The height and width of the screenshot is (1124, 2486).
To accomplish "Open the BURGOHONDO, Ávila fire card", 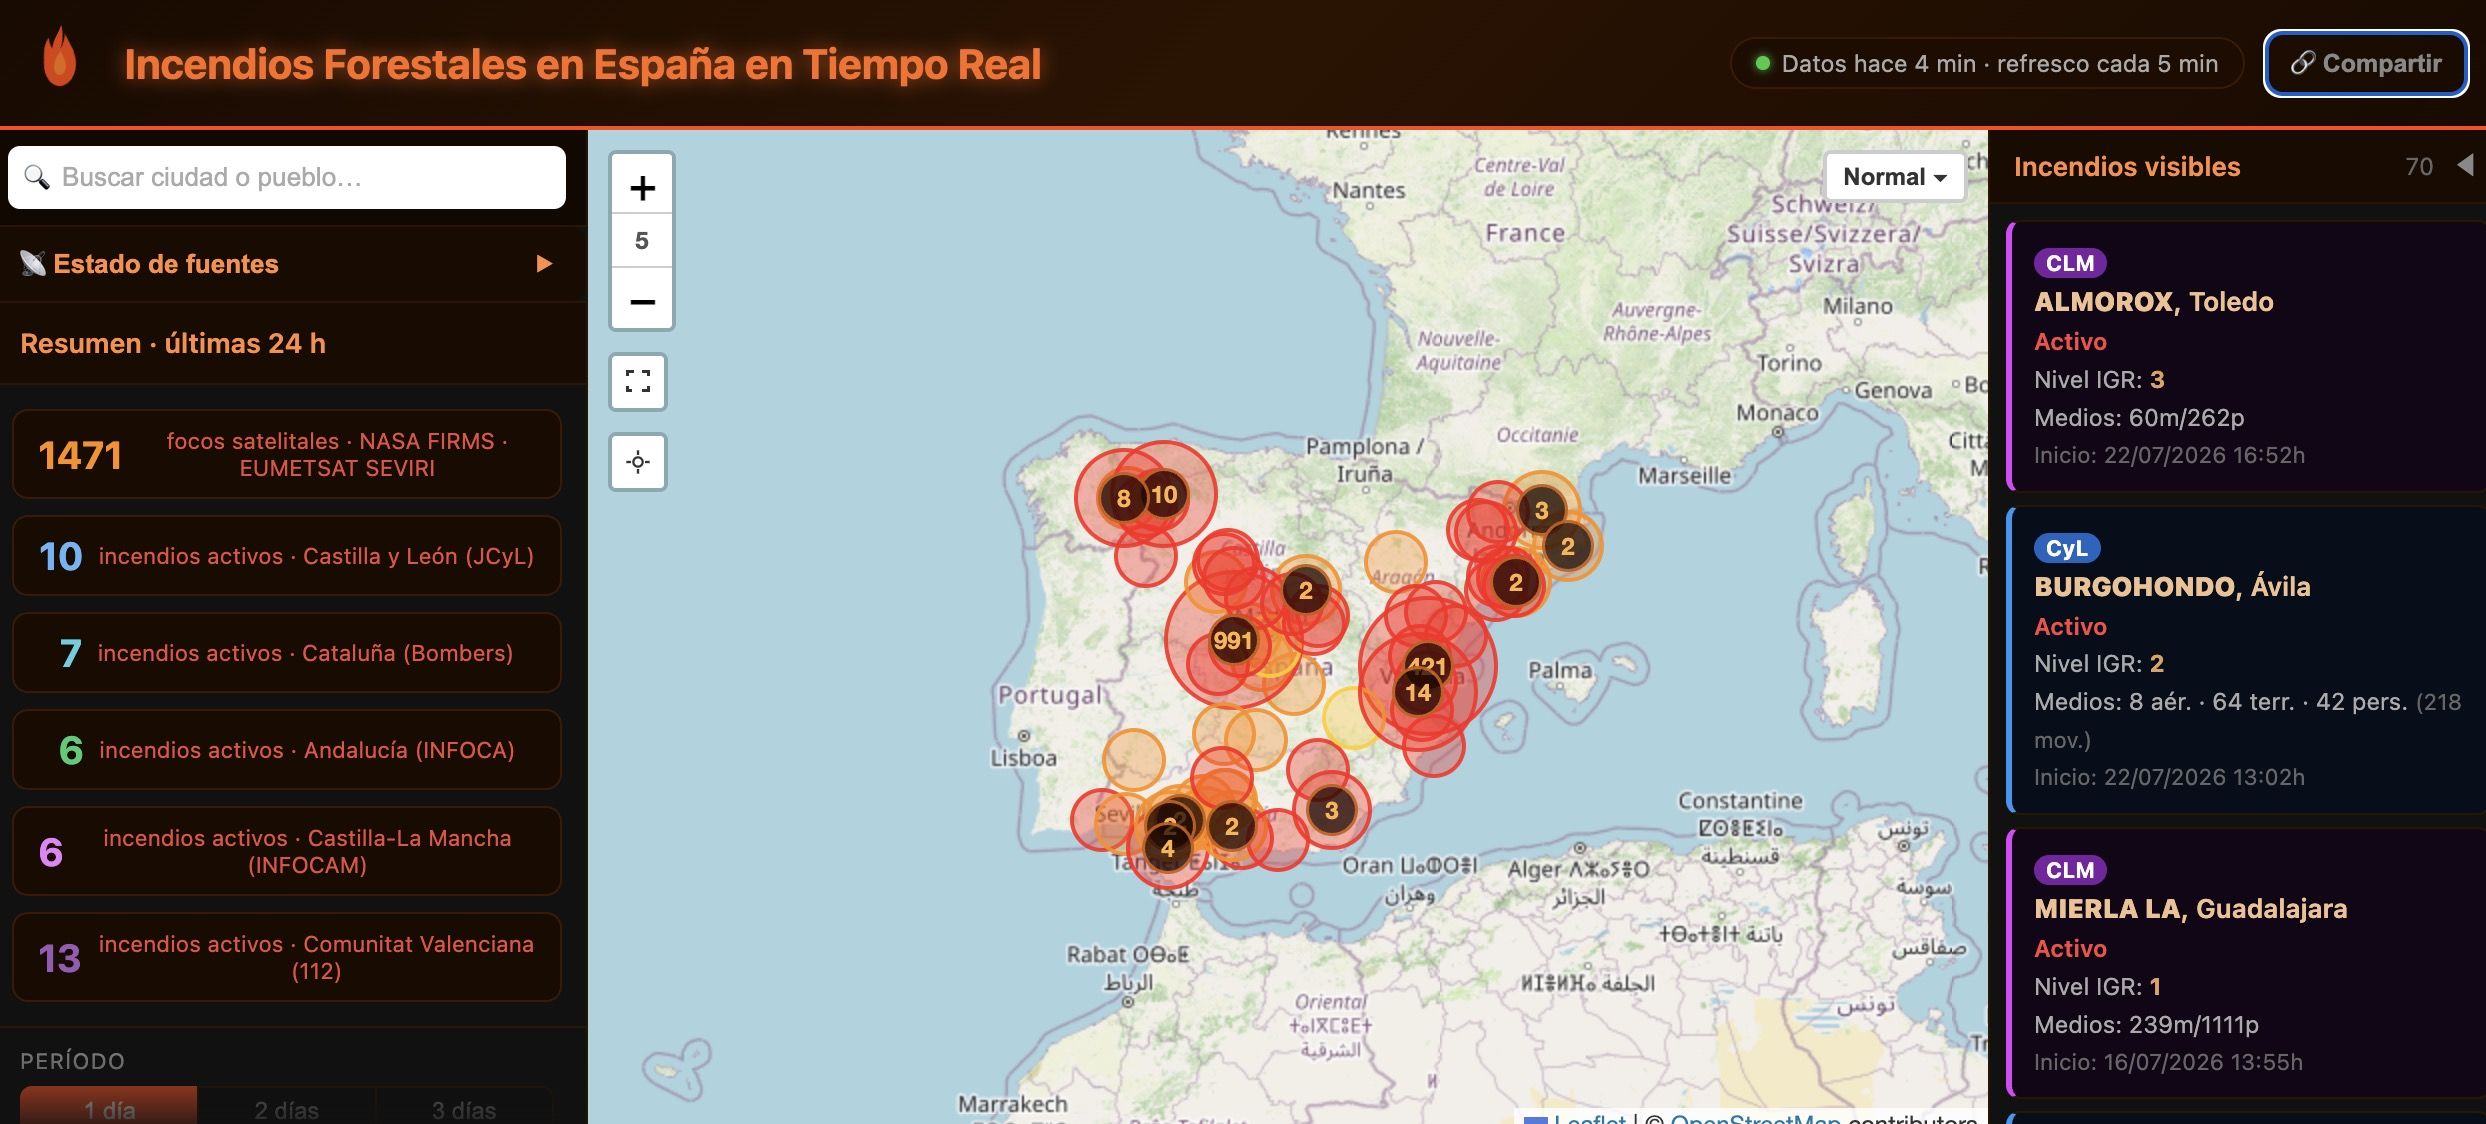I will pos(2245,660).
